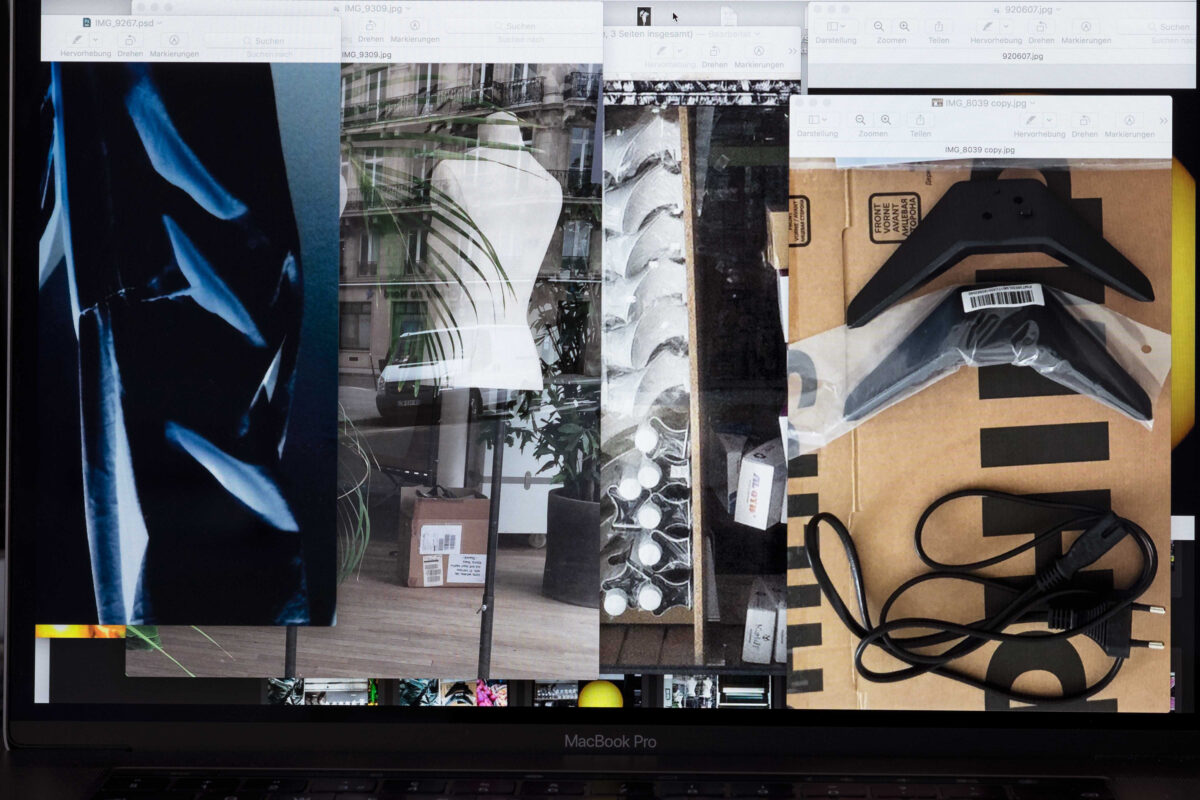Toggle Markierungen icon in IMG_9309.jpg window

click(414, 25)
